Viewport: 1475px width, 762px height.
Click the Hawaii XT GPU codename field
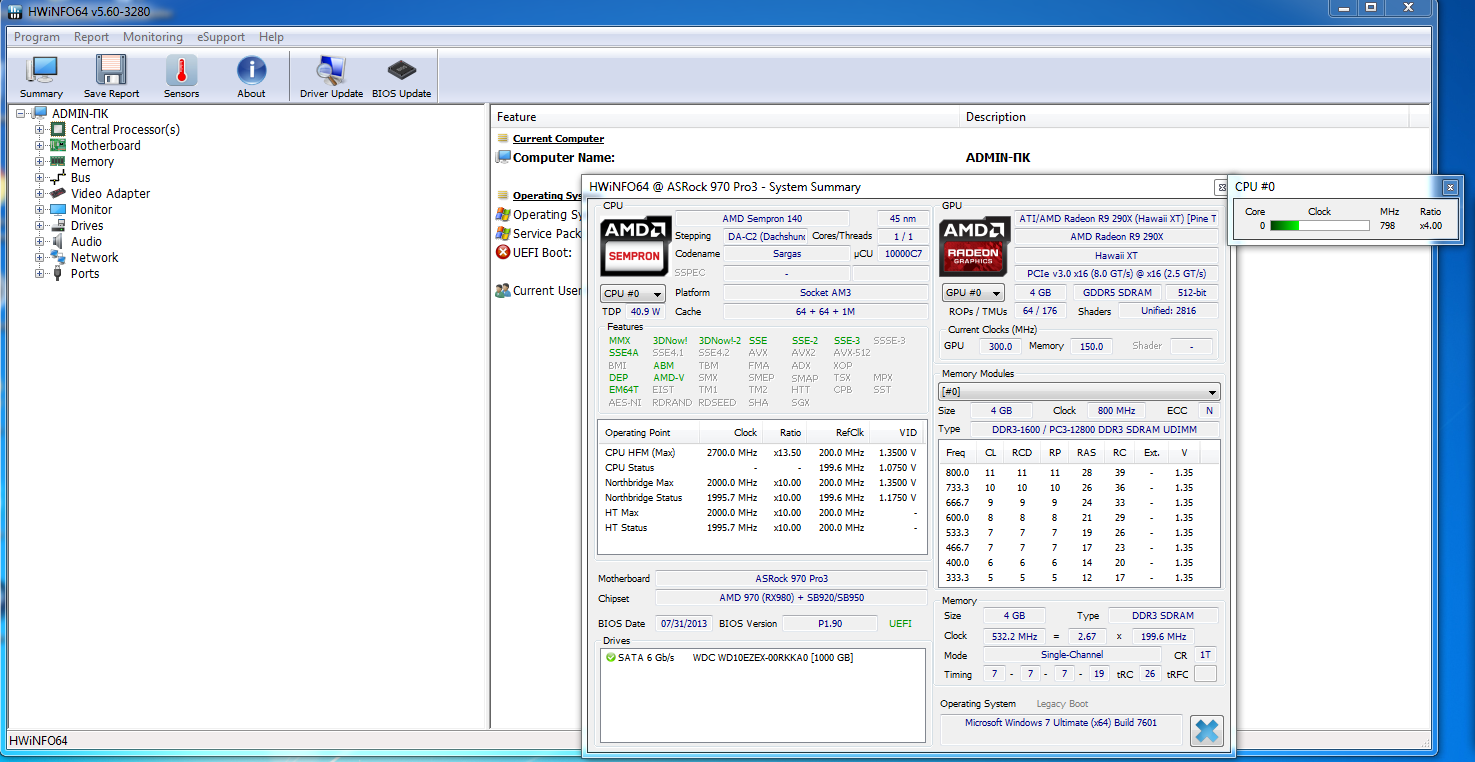tap(1116, 255)
